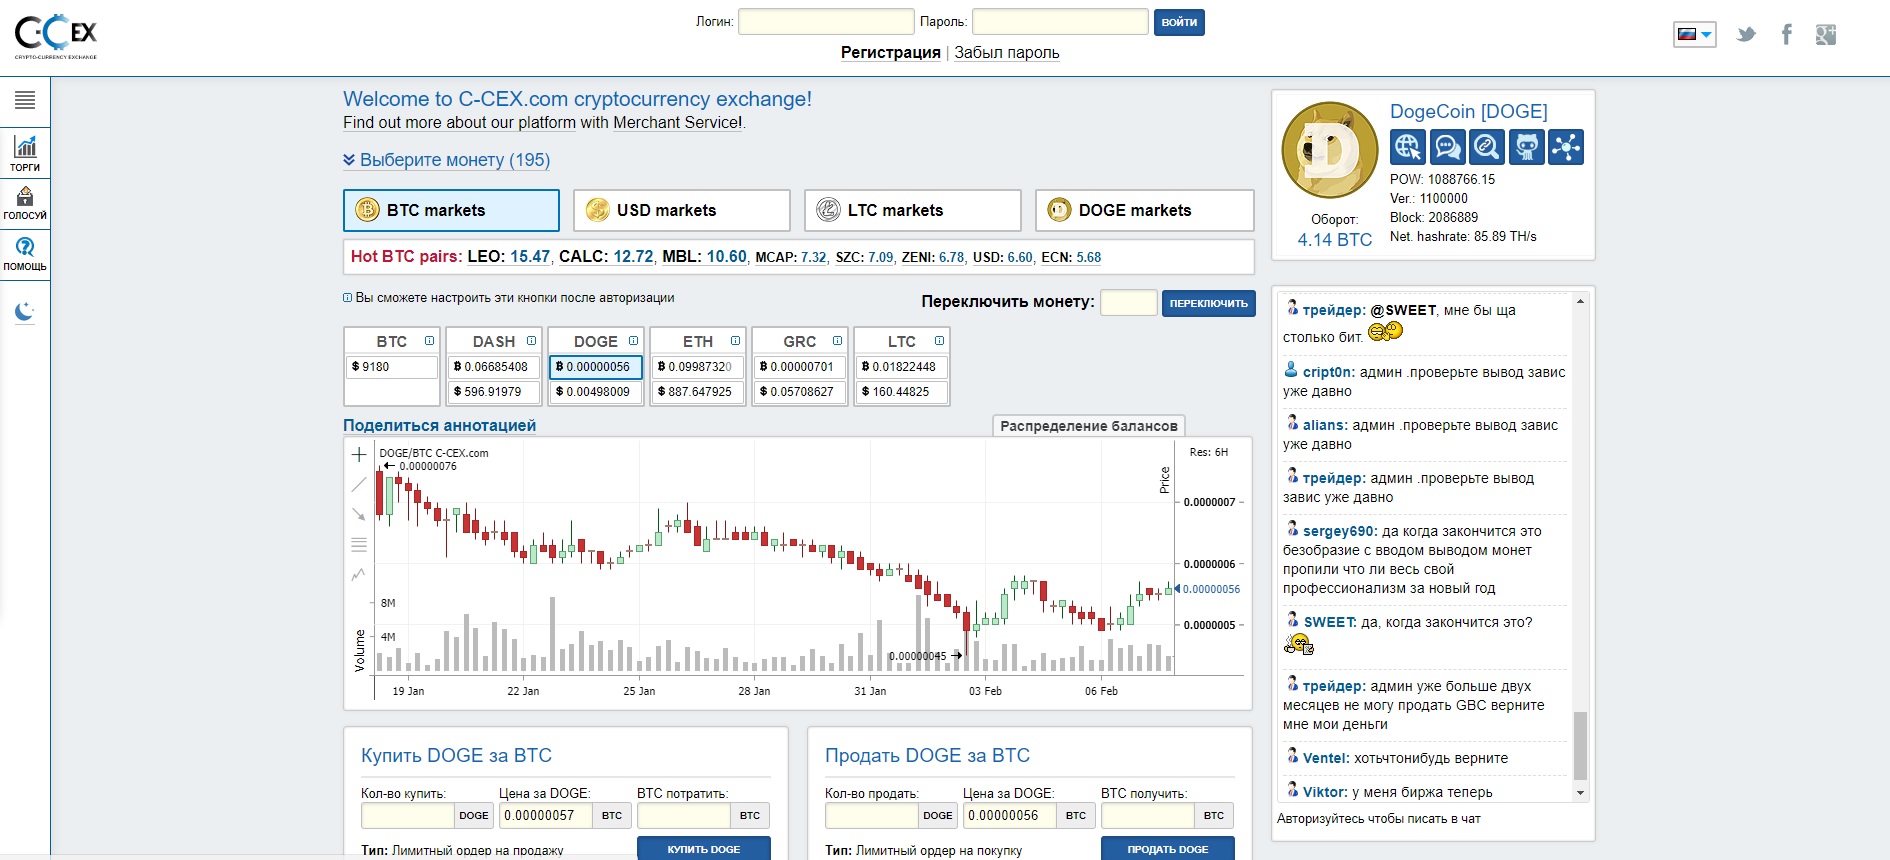Click info icon on DOGE quick button
Viewport: 1890px width, 860px height.
point(633,341)
